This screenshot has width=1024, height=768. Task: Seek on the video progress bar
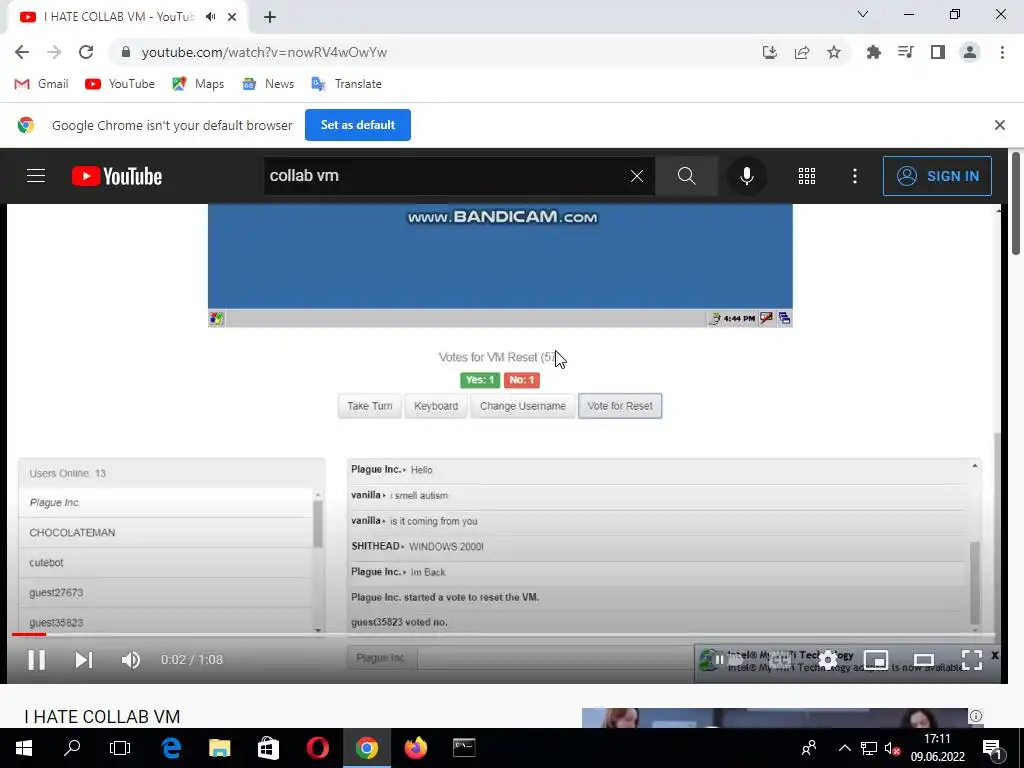(503, 634)
